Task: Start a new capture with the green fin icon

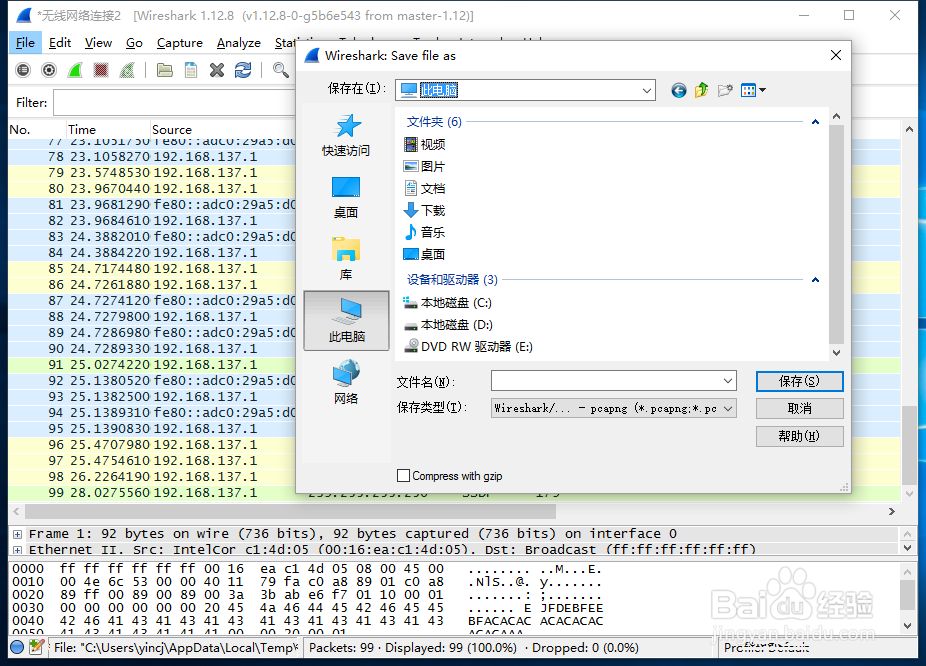Action: (x=75, y=70)
